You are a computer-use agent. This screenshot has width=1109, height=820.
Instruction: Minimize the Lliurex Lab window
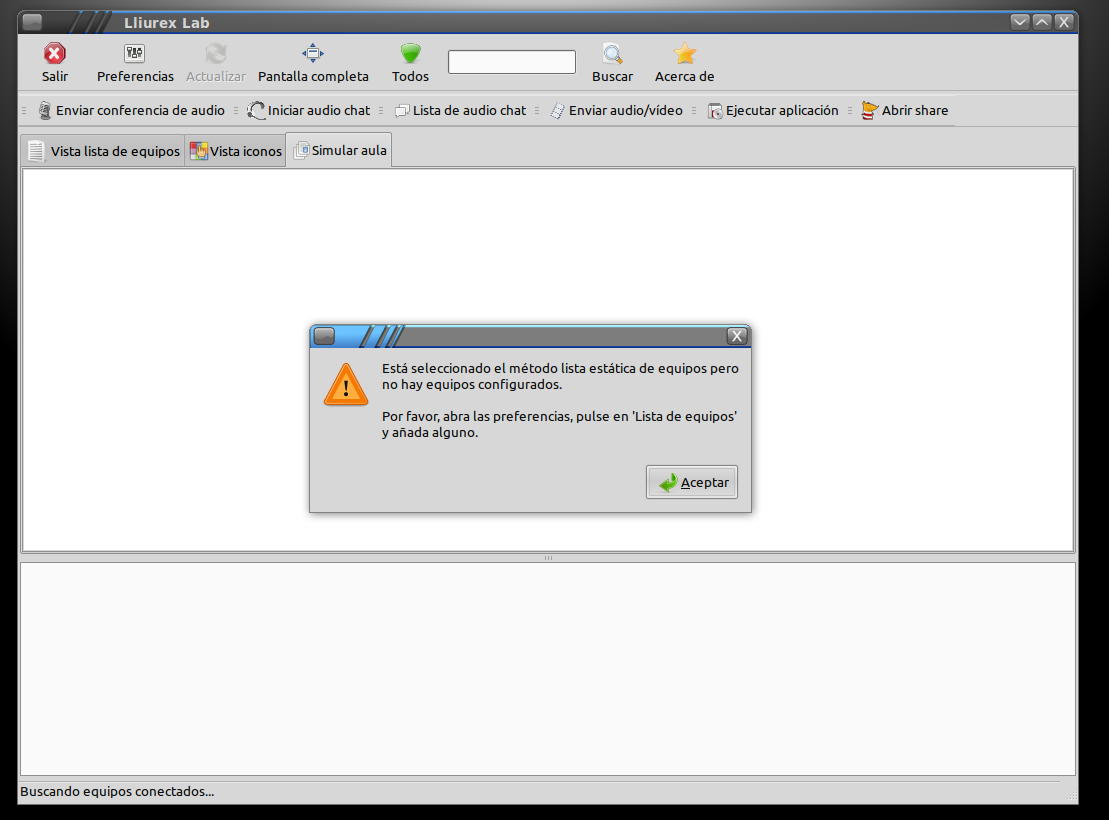point(1019,22)
